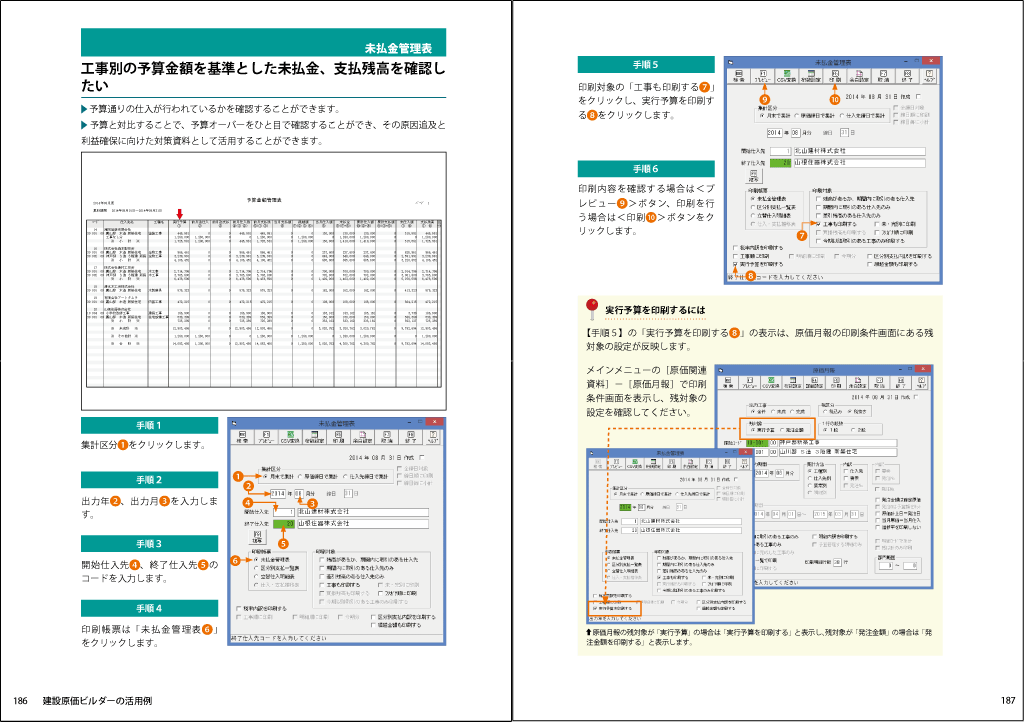
Task: Click page number 187
Action: click(1008, 700)
